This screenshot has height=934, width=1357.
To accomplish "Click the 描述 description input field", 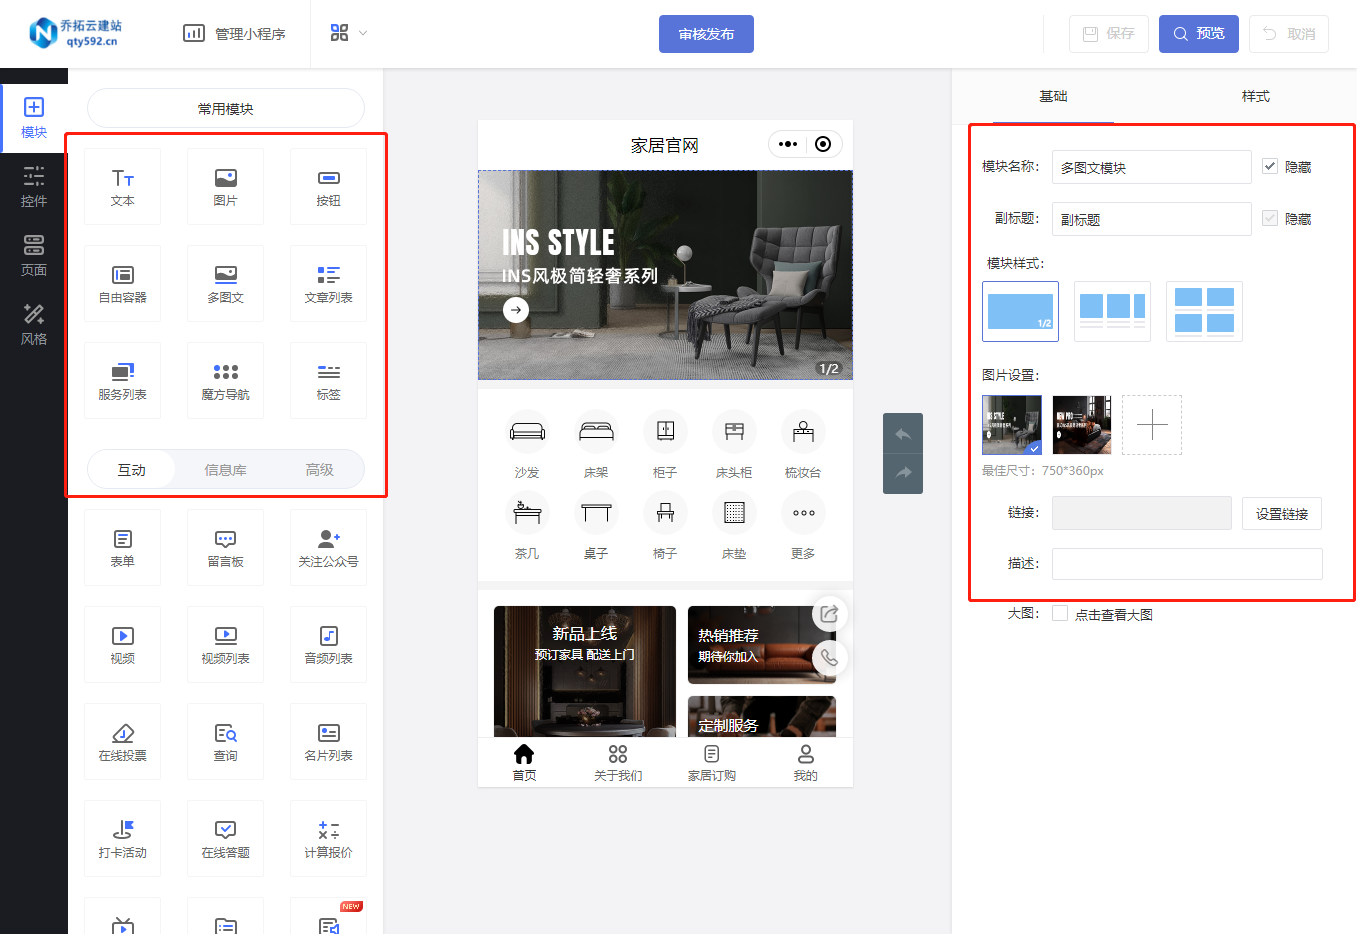I will (1187, 564).
